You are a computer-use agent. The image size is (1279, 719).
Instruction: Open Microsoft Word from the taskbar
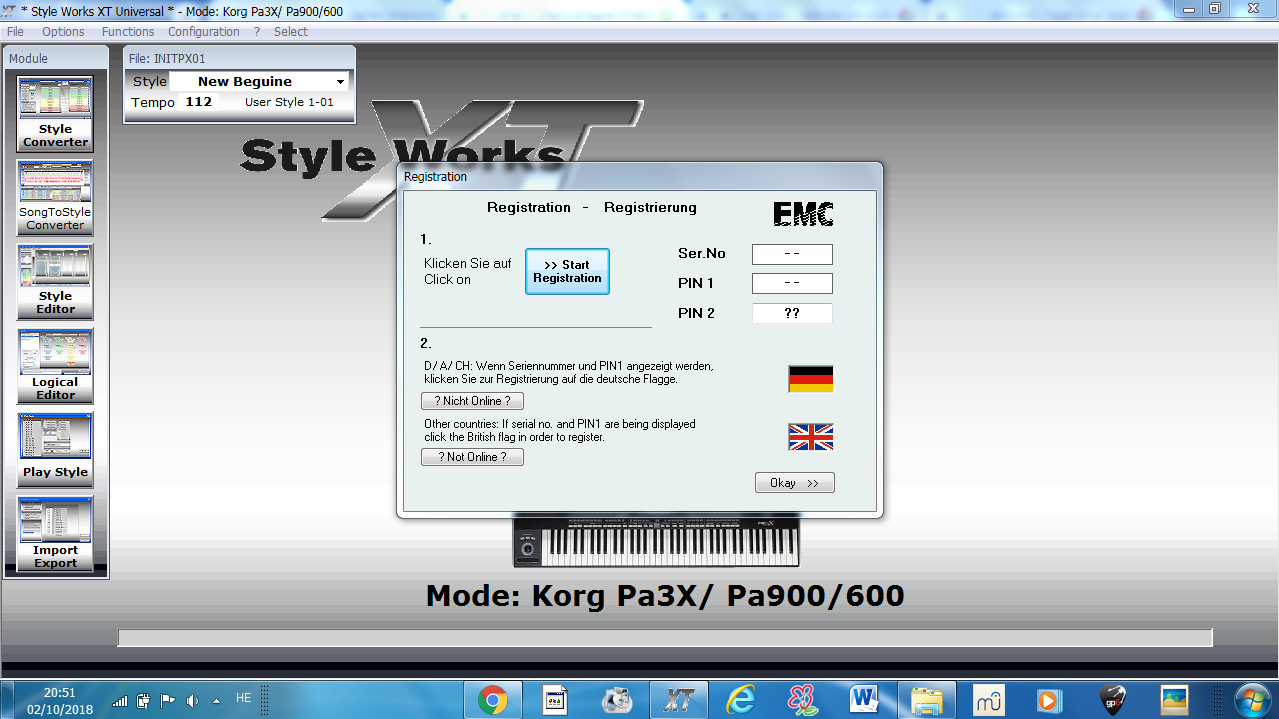(863, 700)
